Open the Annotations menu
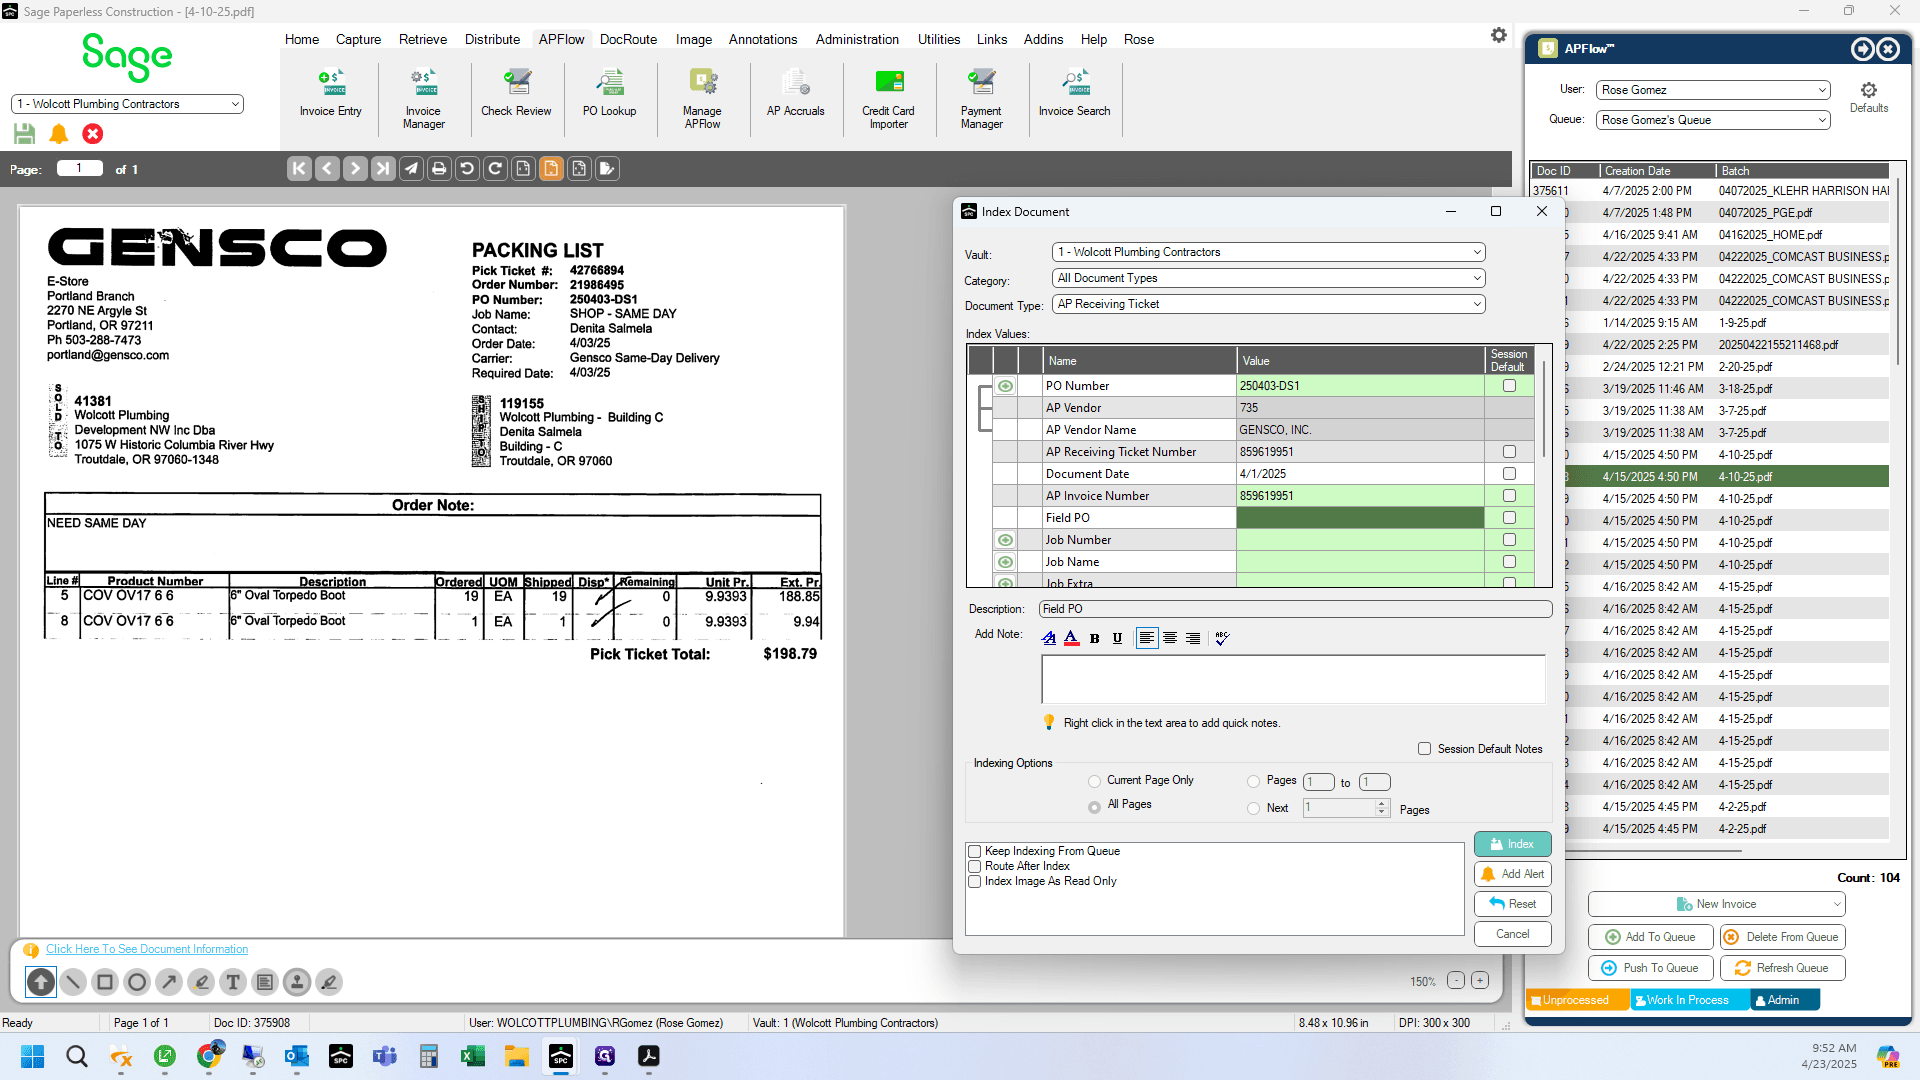Viewport: 1920px width, 1080px height. point(763,39)
